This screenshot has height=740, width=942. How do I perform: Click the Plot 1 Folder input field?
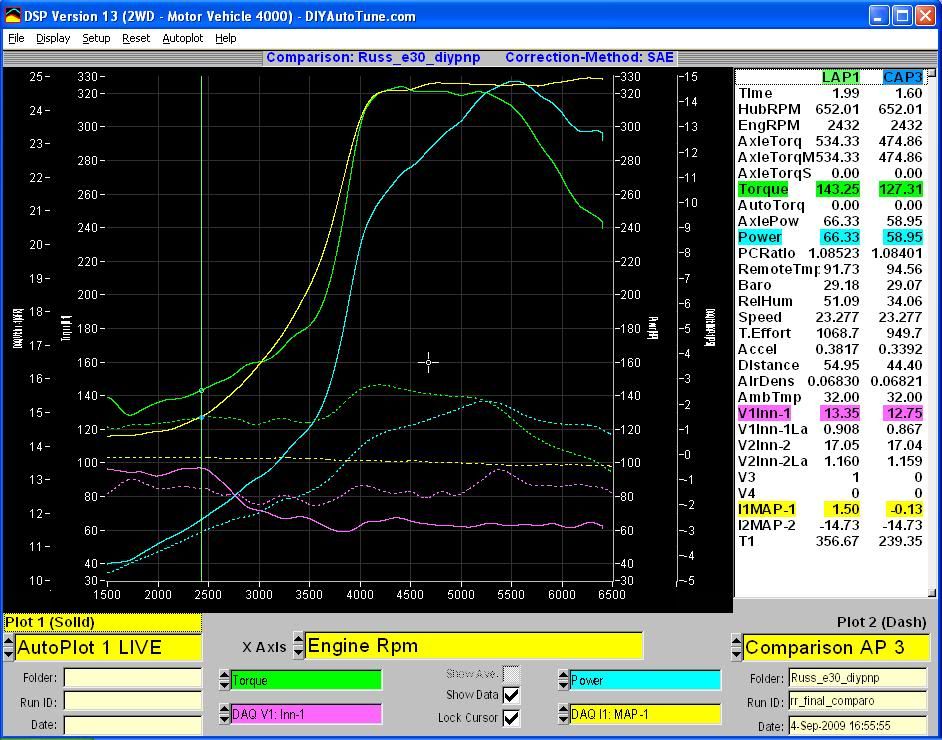(x=133, y=678)
